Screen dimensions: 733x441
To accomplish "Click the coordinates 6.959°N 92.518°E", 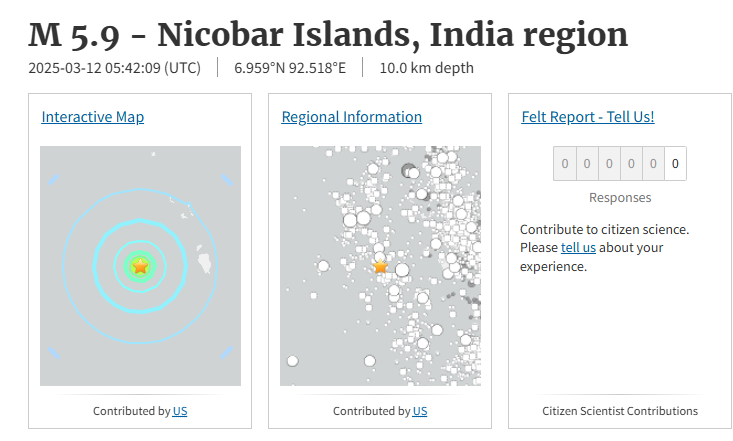I will pyautogui.click(x=290, y=68).
